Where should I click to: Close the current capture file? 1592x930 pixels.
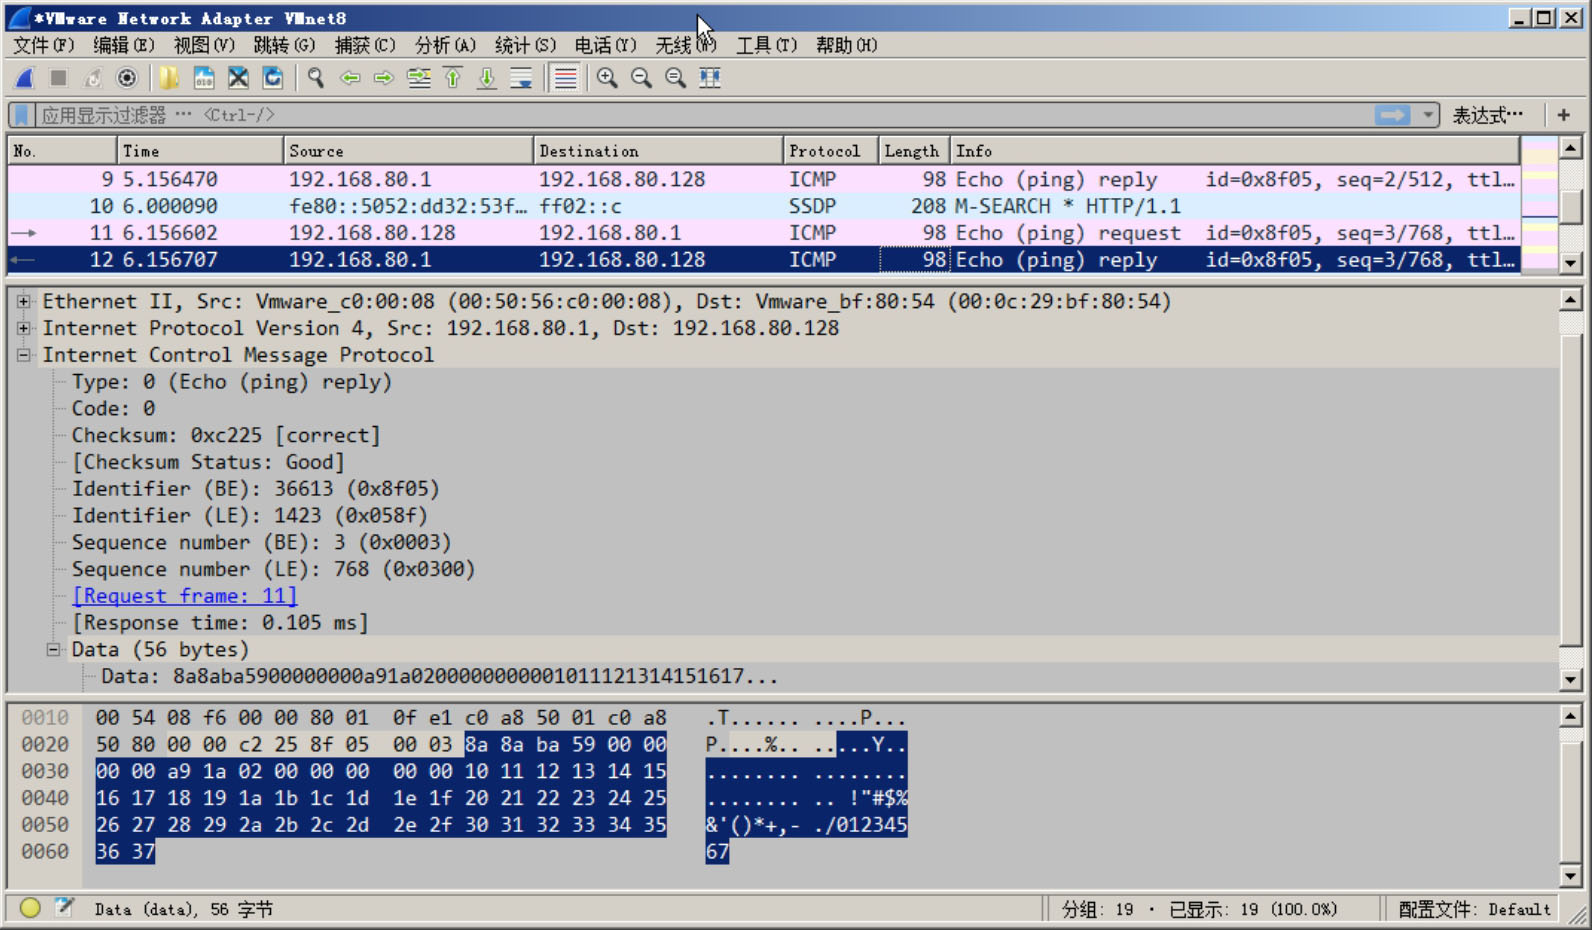click(x=238, y=78)
